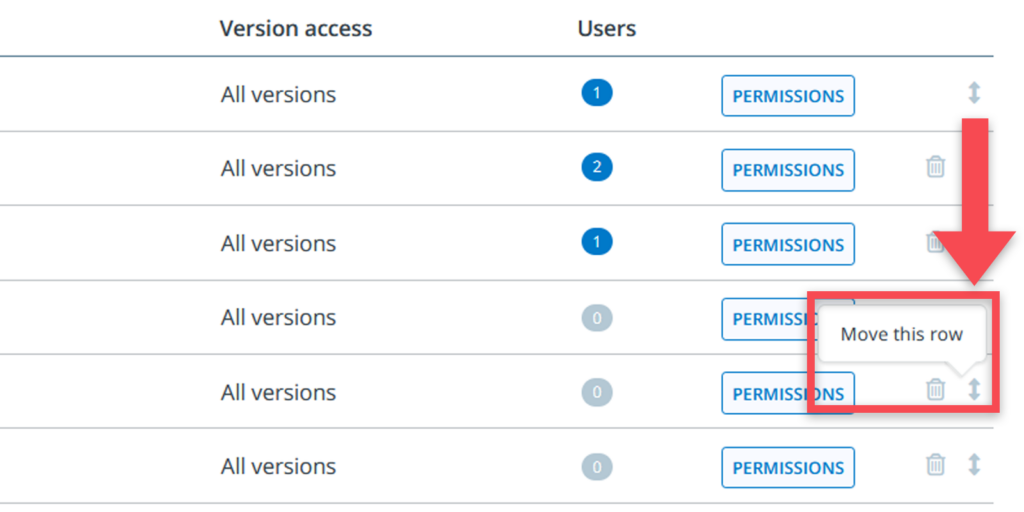Click the users badge showing 2
Viewport: 1024px width, 512px height.
[x=597, y=168]
